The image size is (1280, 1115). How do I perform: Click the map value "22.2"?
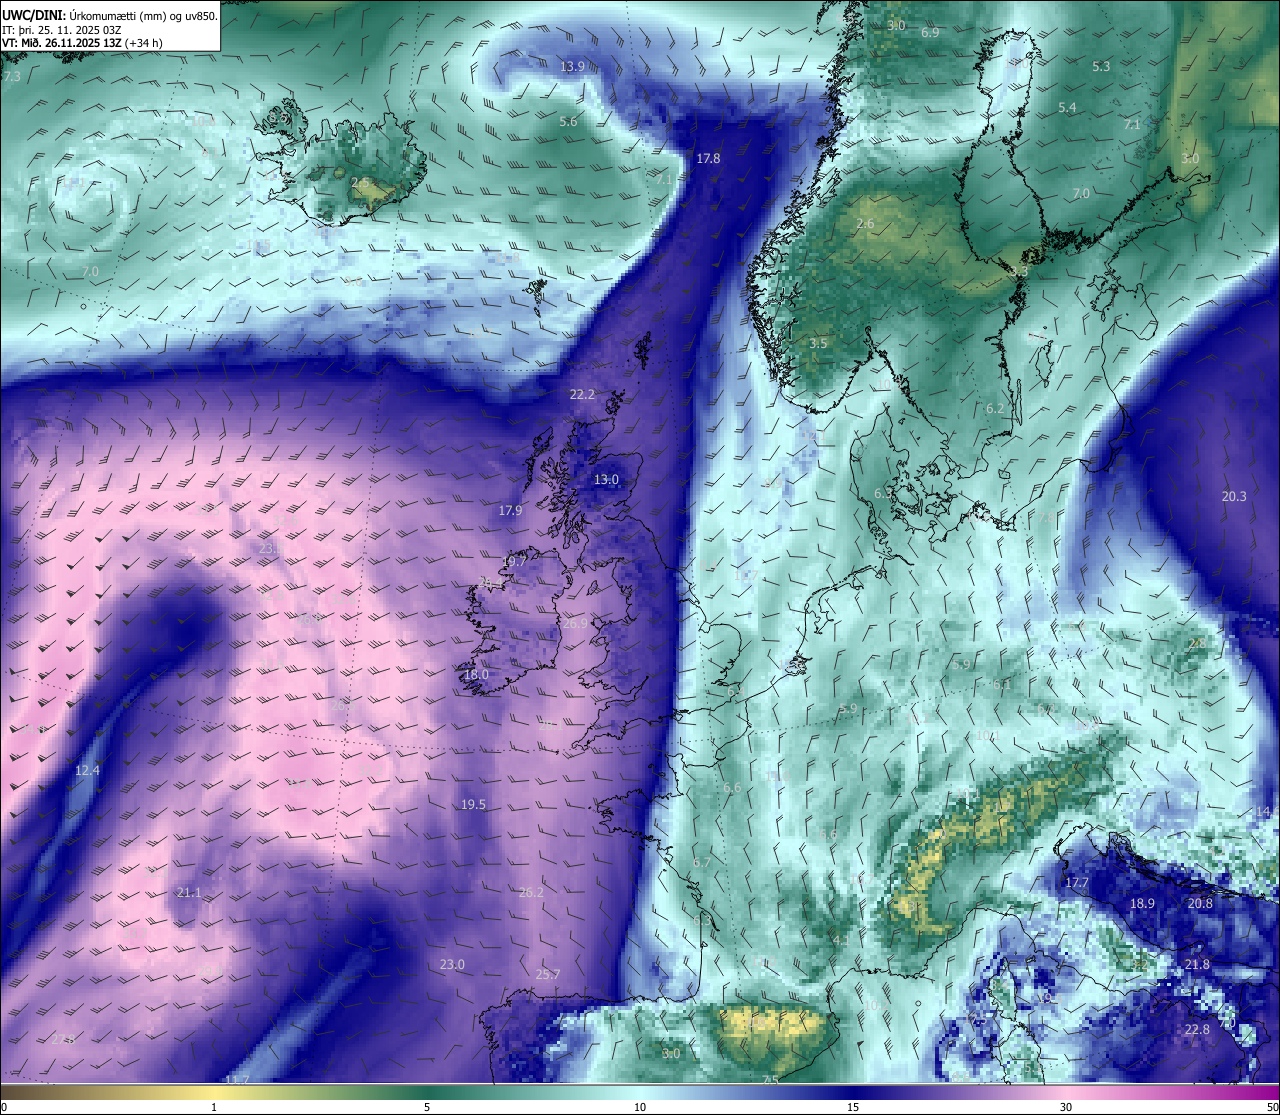pyautogui.click(x=582, y=394)
